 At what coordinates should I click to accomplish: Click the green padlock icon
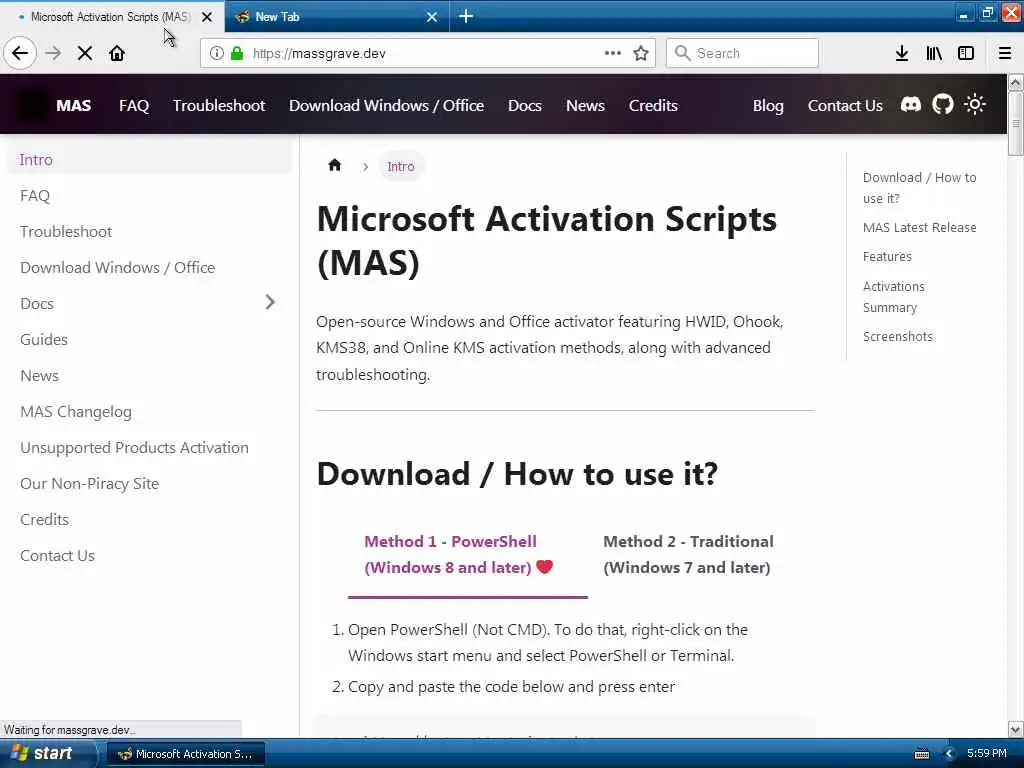coord(237,53)
